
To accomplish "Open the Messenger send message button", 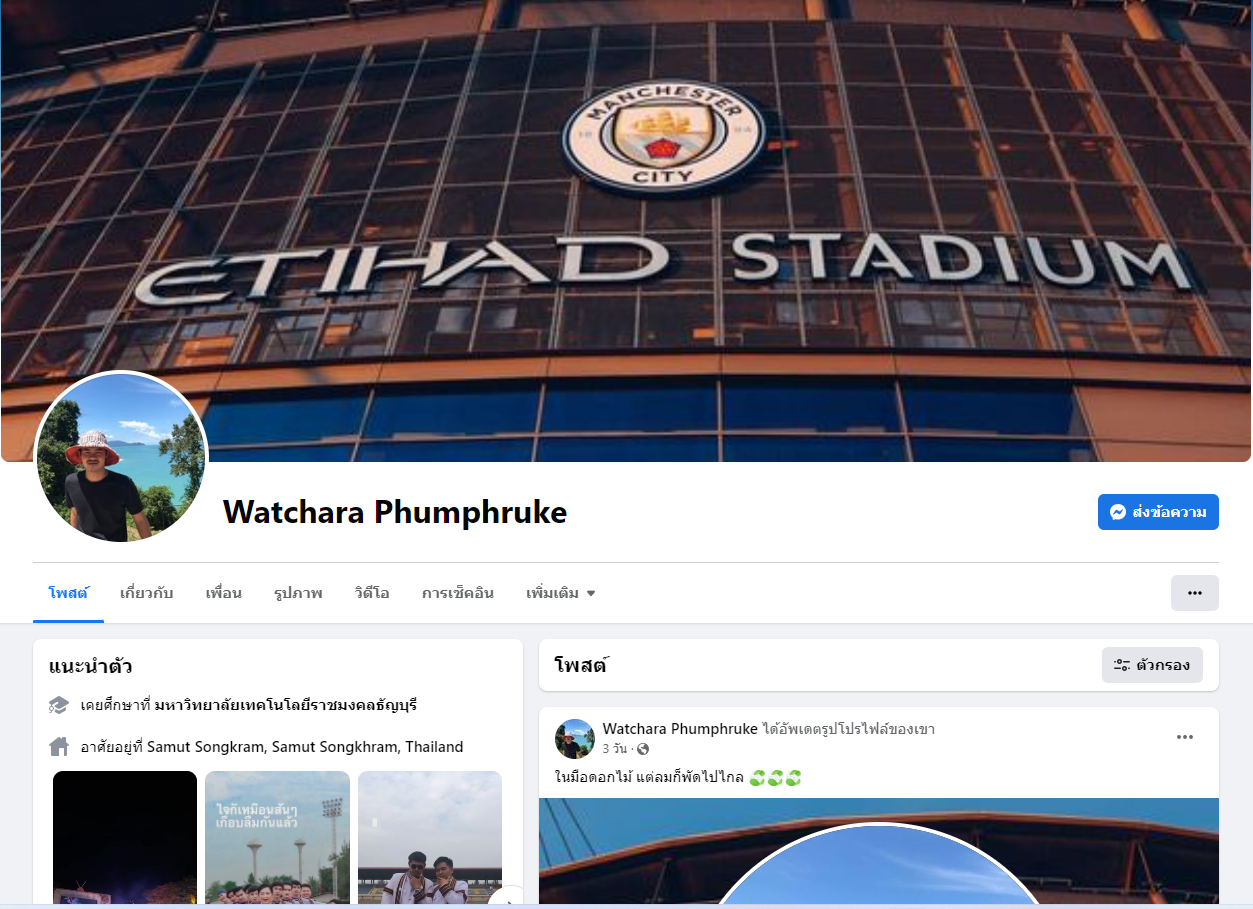I will coord(1158,512).
